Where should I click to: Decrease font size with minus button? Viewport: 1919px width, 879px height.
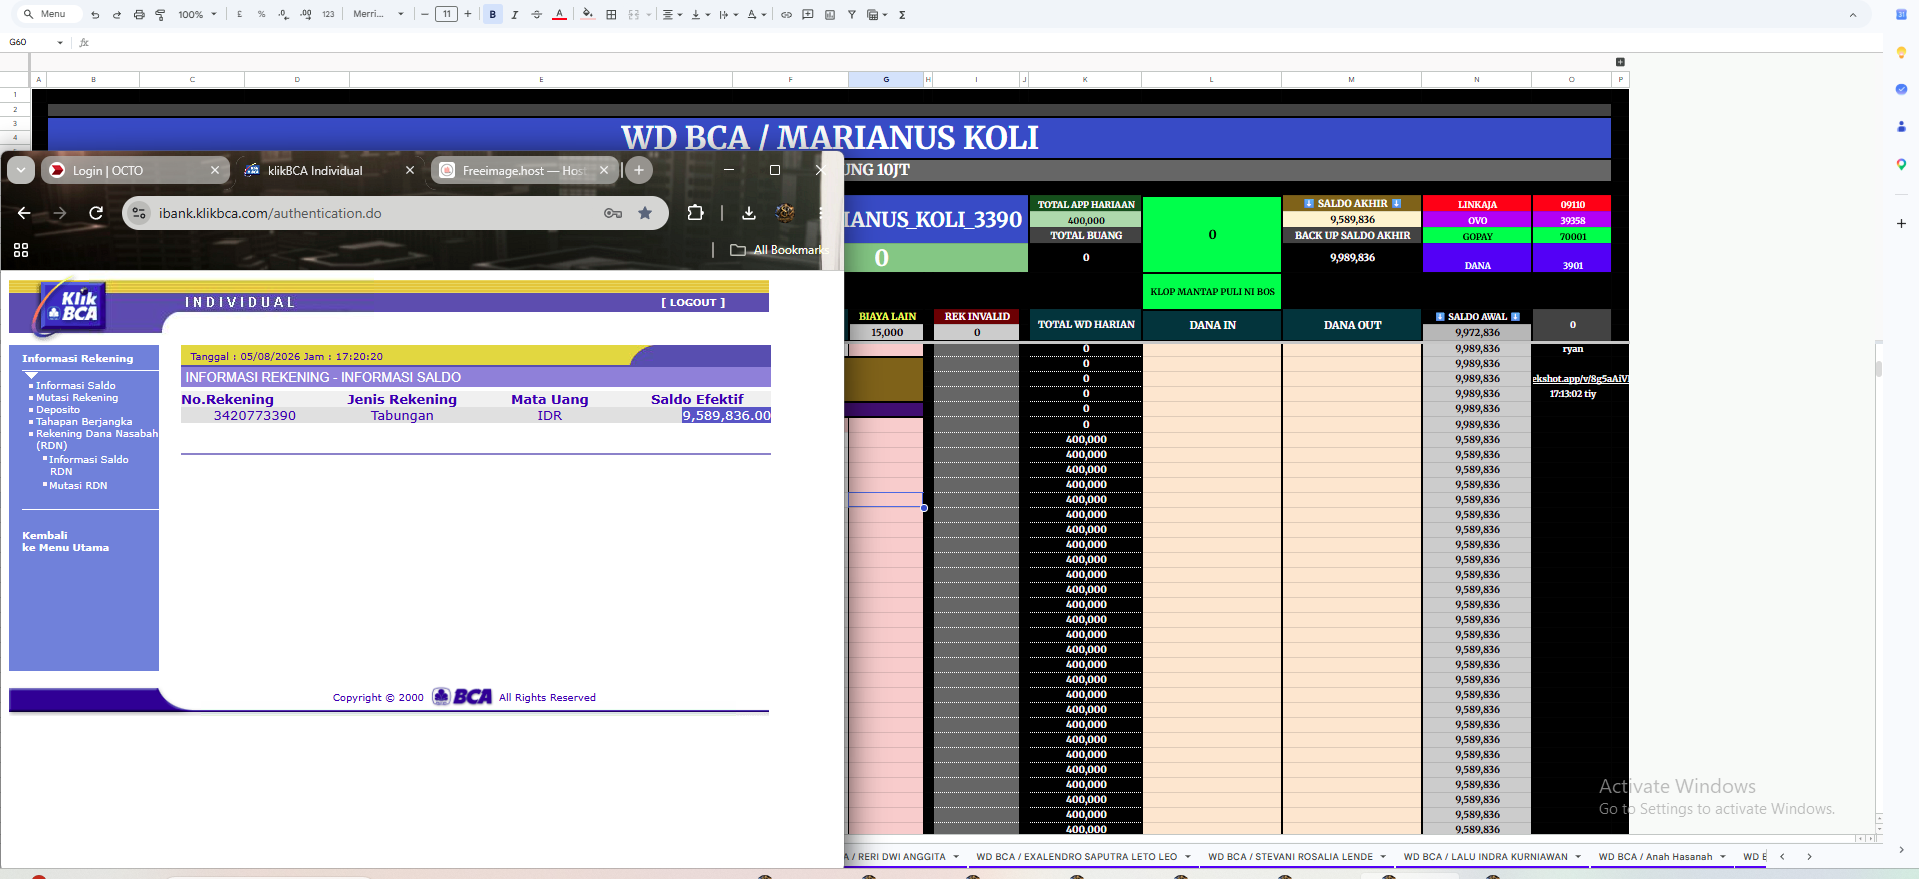(425, 14)
